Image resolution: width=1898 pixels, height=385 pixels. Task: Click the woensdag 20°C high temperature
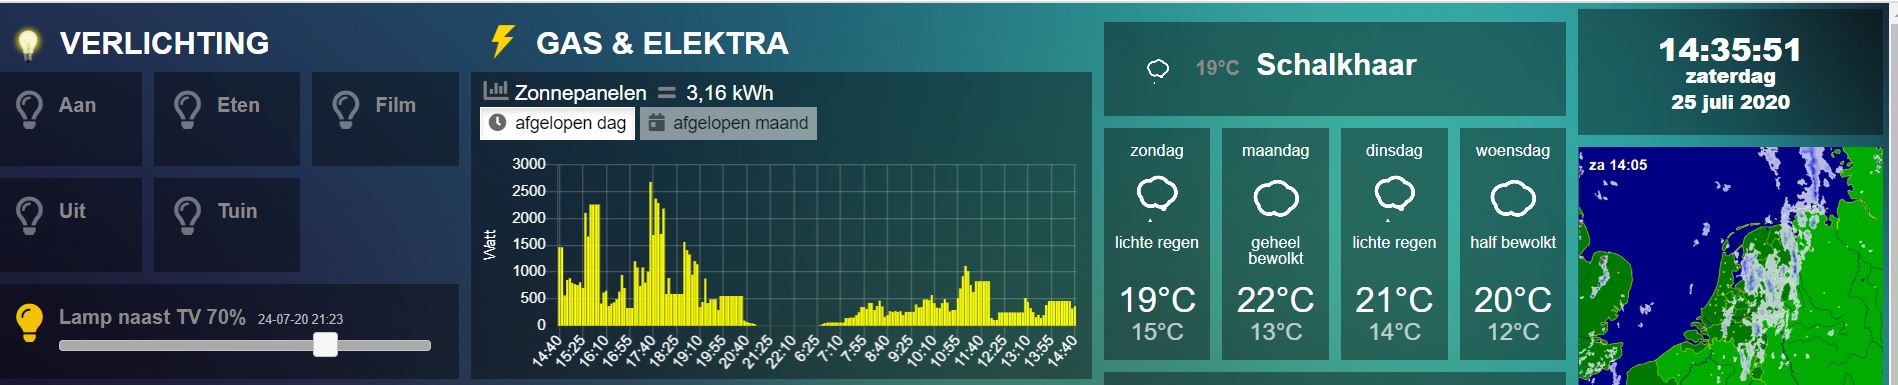[x=1513, y=299]
